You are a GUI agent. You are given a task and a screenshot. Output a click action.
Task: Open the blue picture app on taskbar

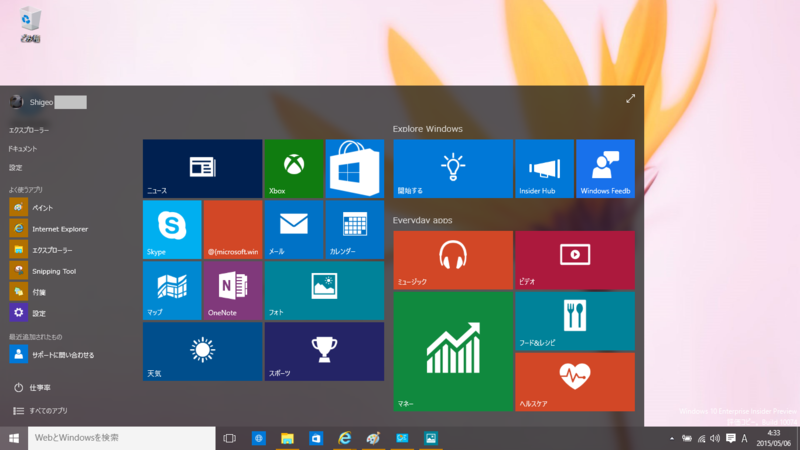431,438
